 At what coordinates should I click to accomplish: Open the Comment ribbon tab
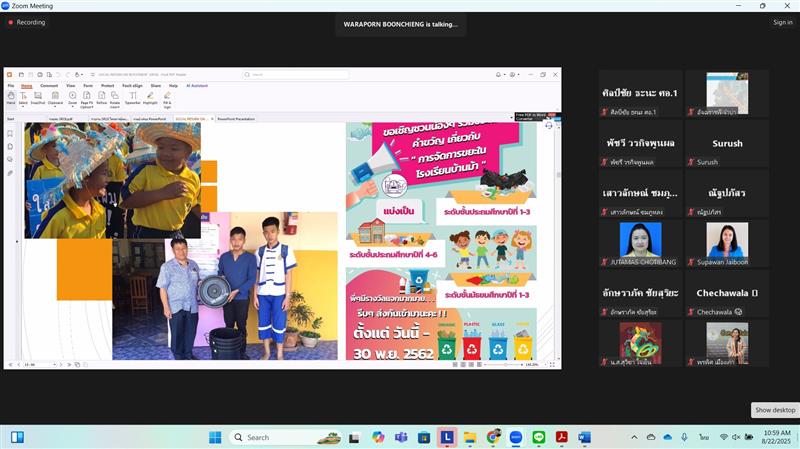[49, 86]
